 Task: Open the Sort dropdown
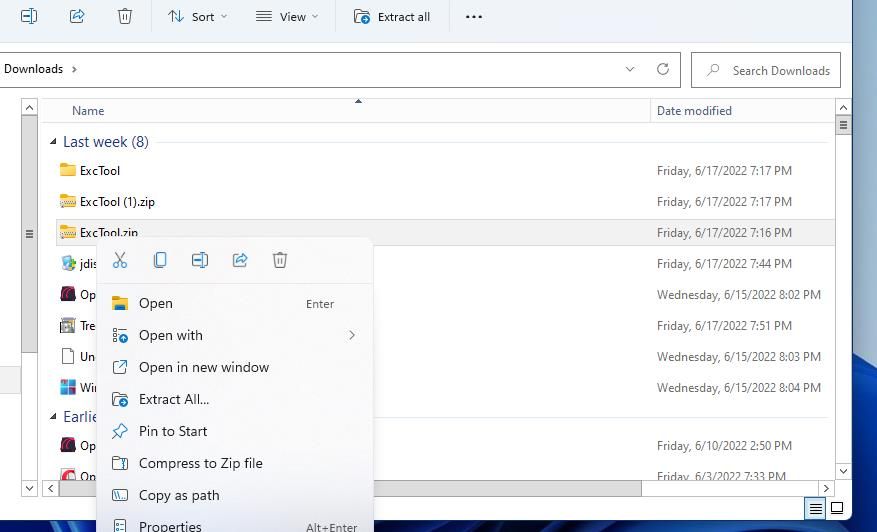coord(197,17)
